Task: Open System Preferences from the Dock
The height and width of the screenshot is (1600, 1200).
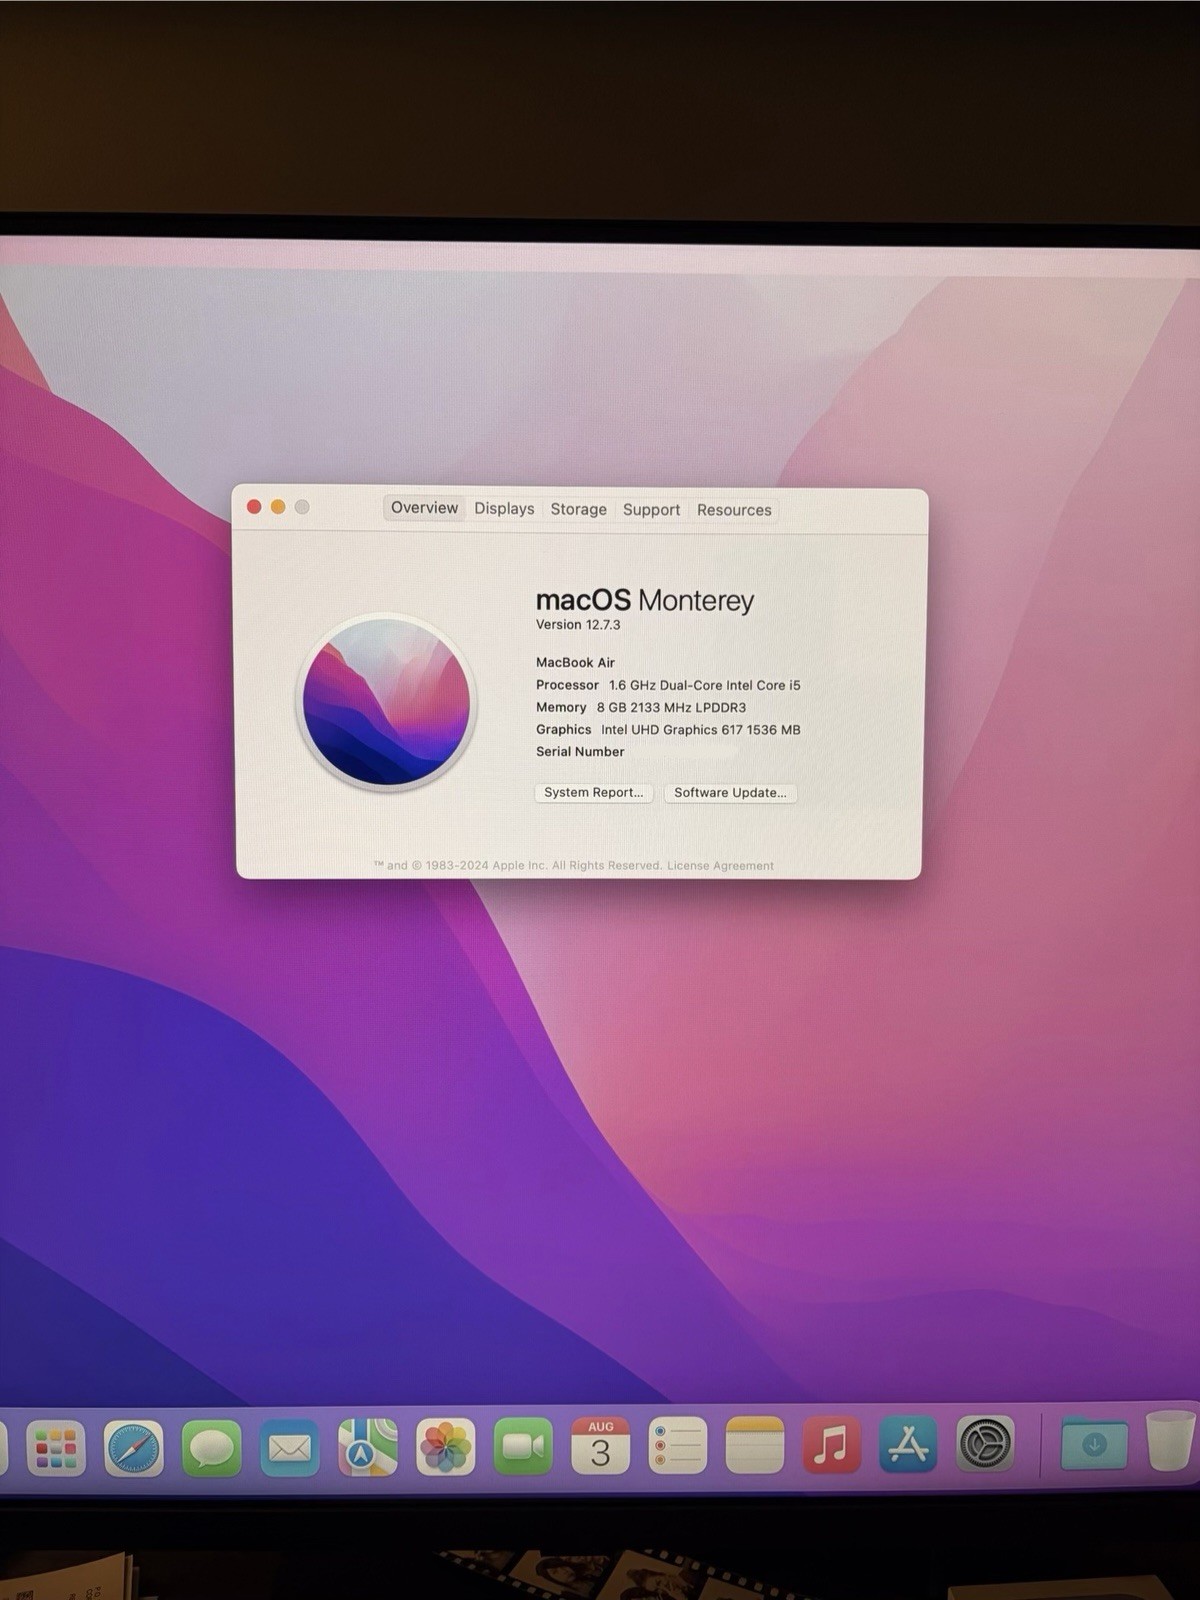Action: tap(985, 1443)
